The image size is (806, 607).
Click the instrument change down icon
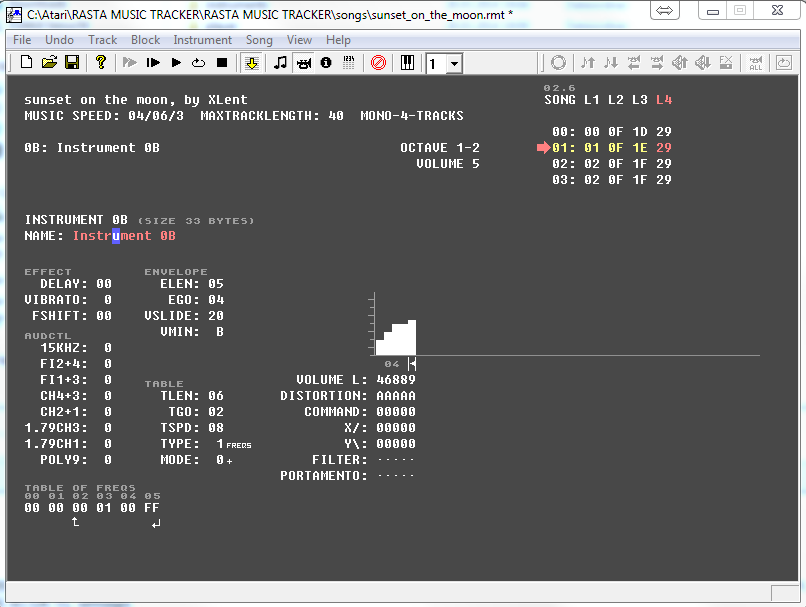click(656, 63)
